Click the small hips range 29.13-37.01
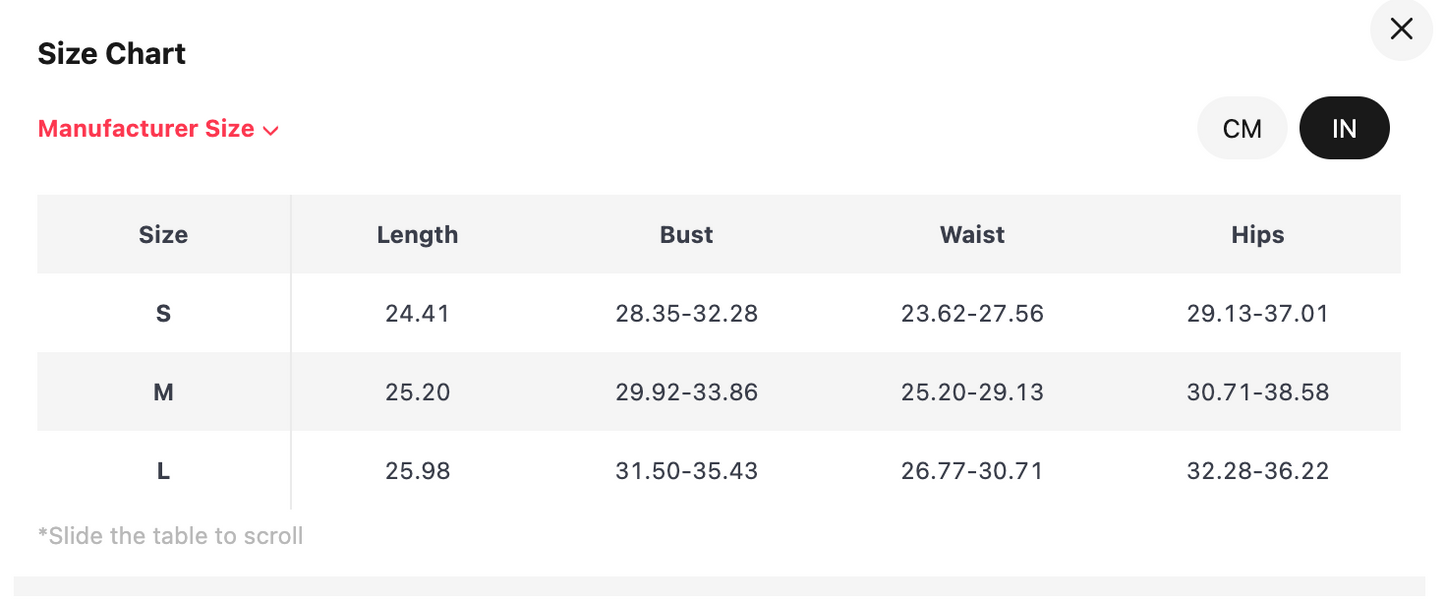This screenshot has height=602, width=1445. pos(1257,314)
